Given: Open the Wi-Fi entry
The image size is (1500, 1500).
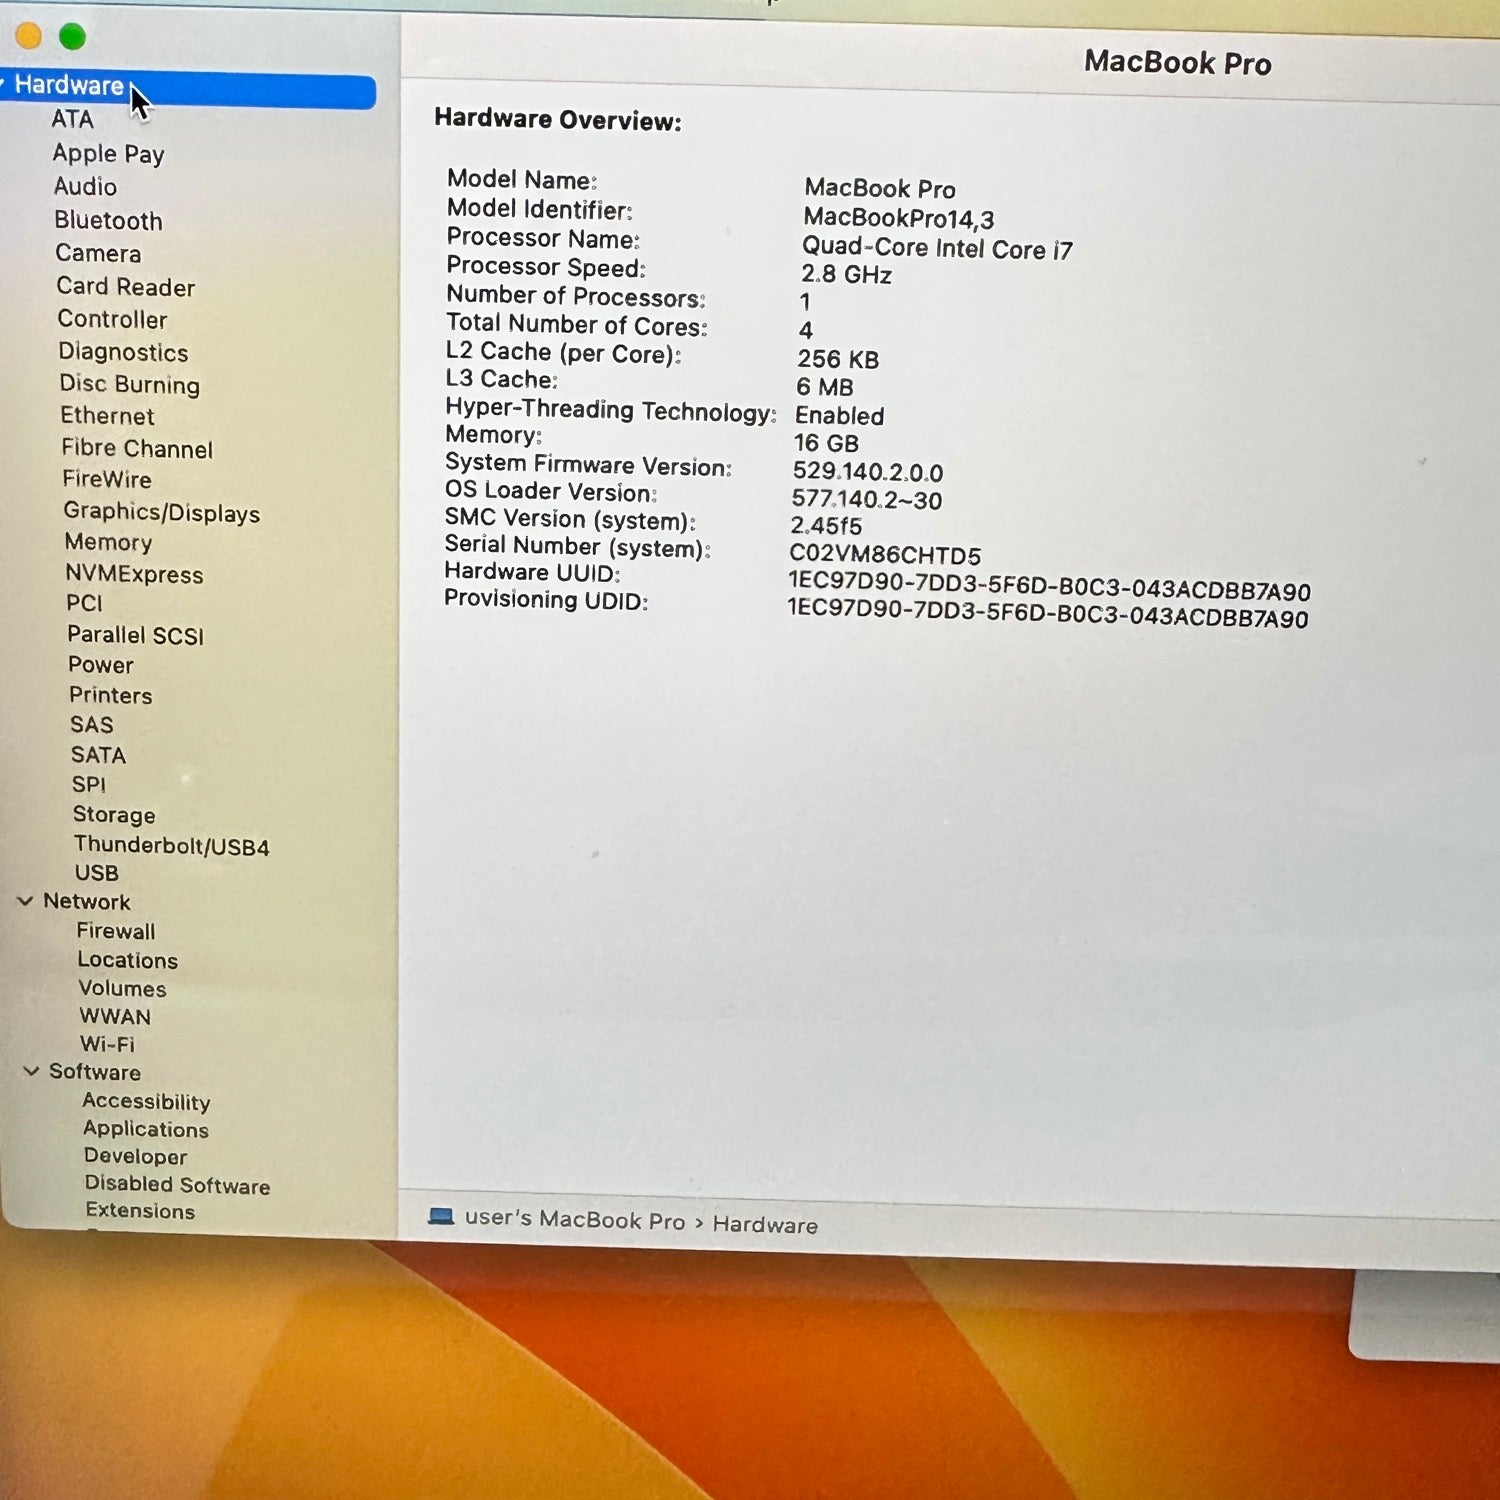Looking at the screenshot, I should click(107, 1044).
